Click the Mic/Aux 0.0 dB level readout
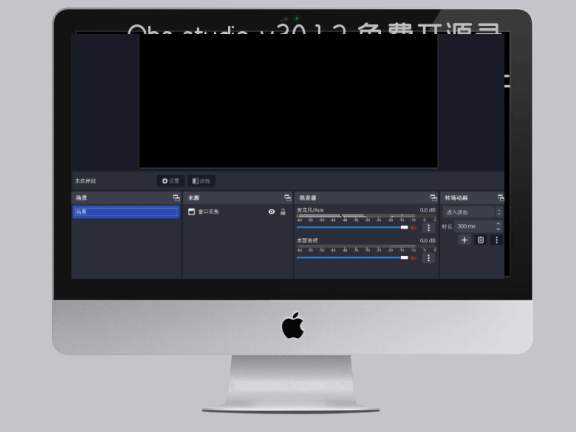576x432 pixels. [x=428, y=210]
